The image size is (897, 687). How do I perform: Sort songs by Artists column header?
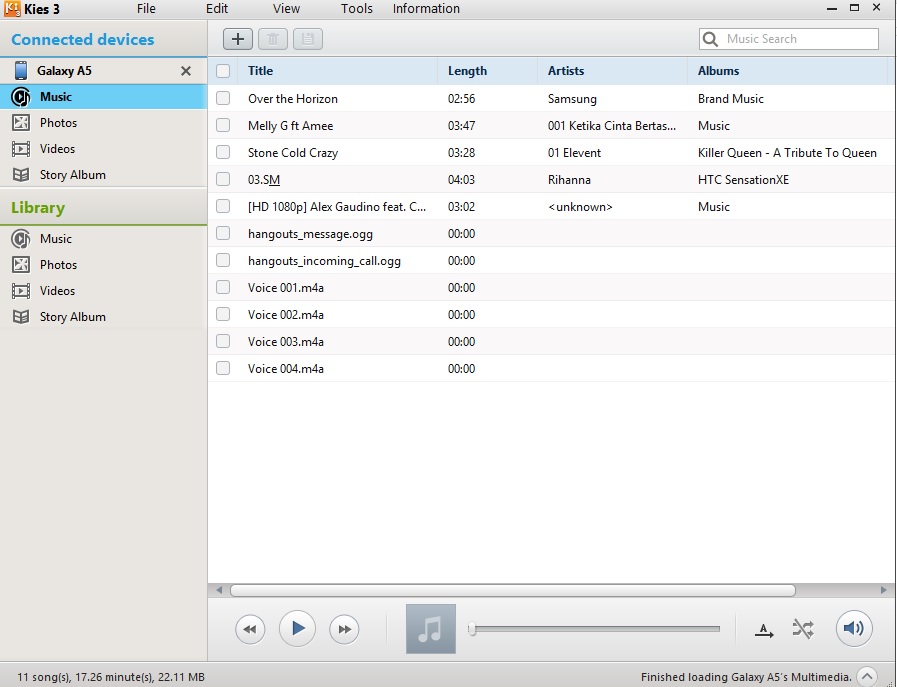pos(566,71)
